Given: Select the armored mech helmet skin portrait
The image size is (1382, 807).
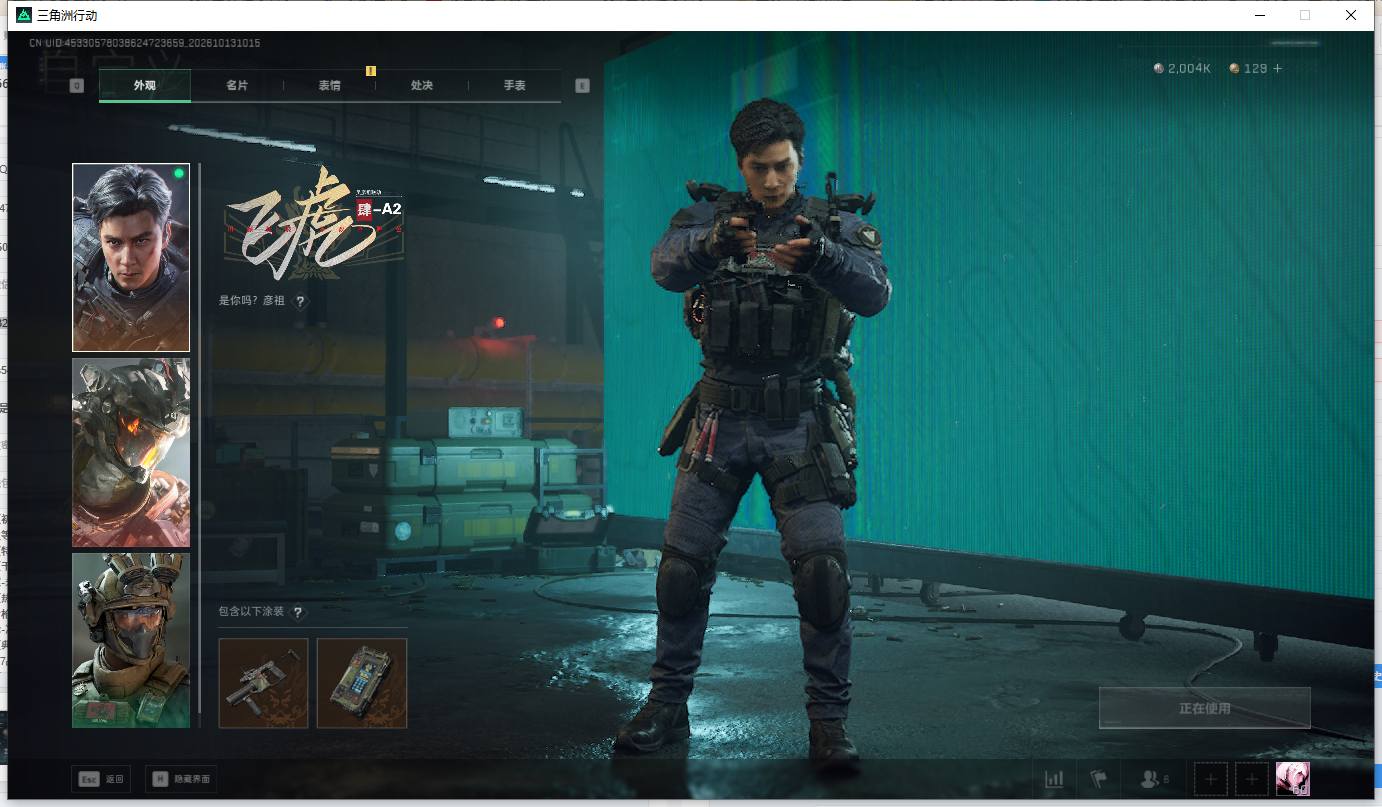Looking at the screenshot, I should point(131,453).
